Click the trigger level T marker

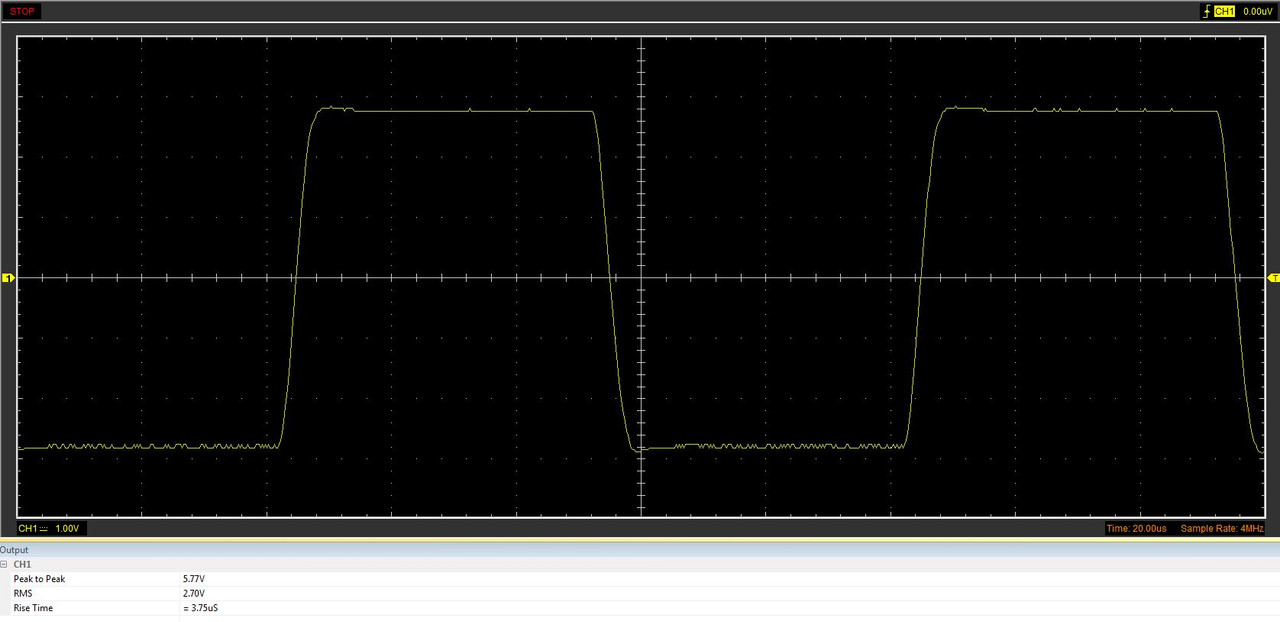(1273, 277)
